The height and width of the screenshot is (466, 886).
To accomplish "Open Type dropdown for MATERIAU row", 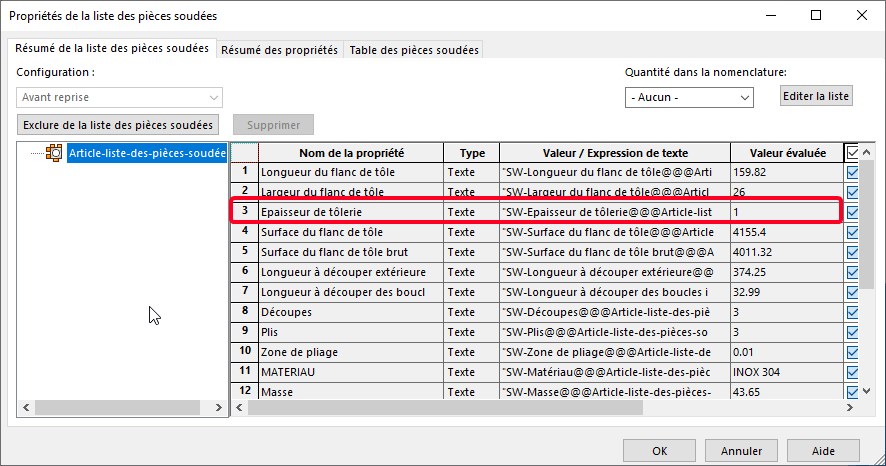I will coord(470,372).
